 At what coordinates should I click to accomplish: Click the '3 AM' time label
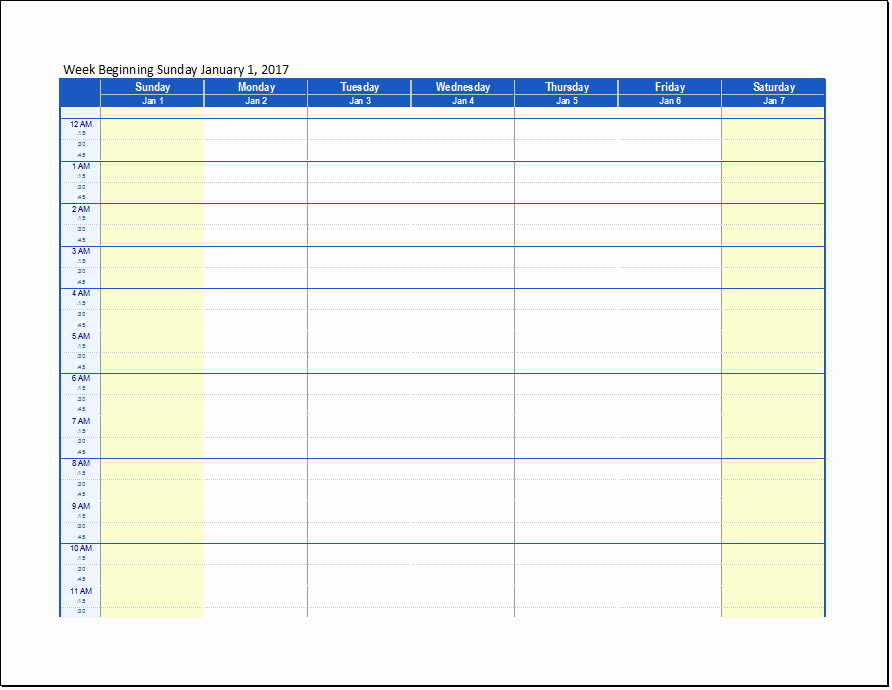[x=81, y=251]
